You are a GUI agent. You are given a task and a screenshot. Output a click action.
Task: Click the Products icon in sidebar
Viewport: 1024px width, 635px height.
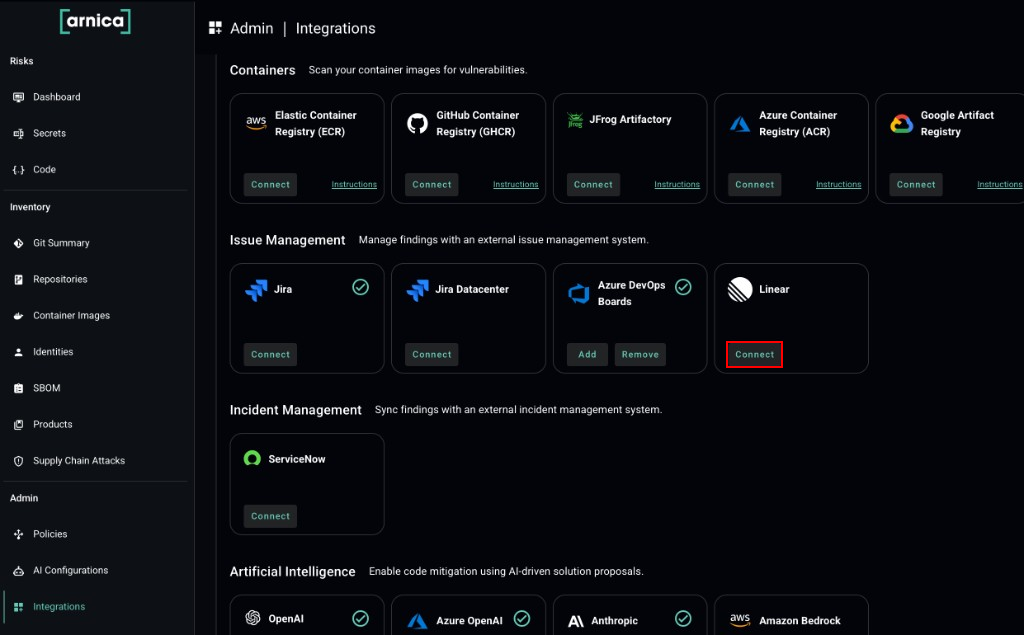coord(18,425)
